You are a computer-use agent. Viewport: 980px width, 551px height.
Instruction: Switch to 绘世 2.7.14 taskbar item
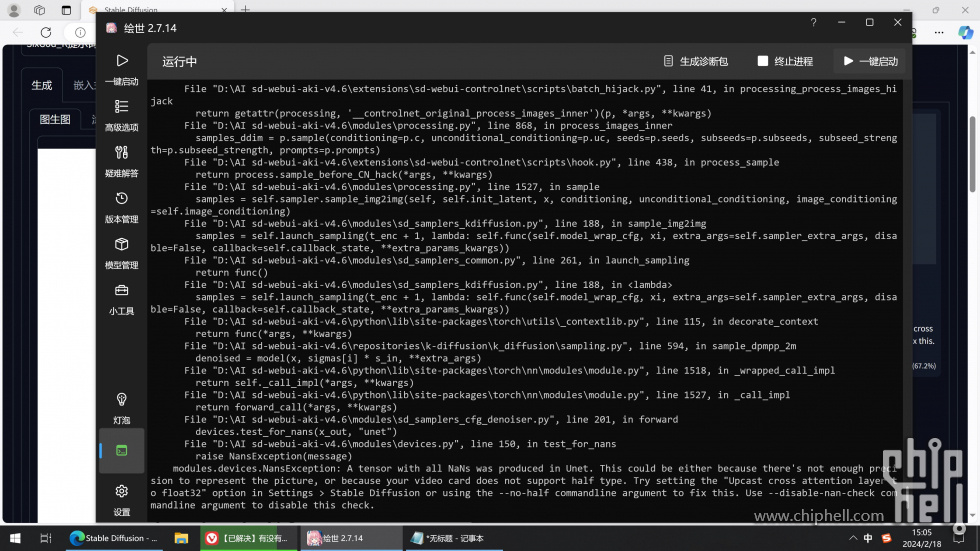click(351, 538)
